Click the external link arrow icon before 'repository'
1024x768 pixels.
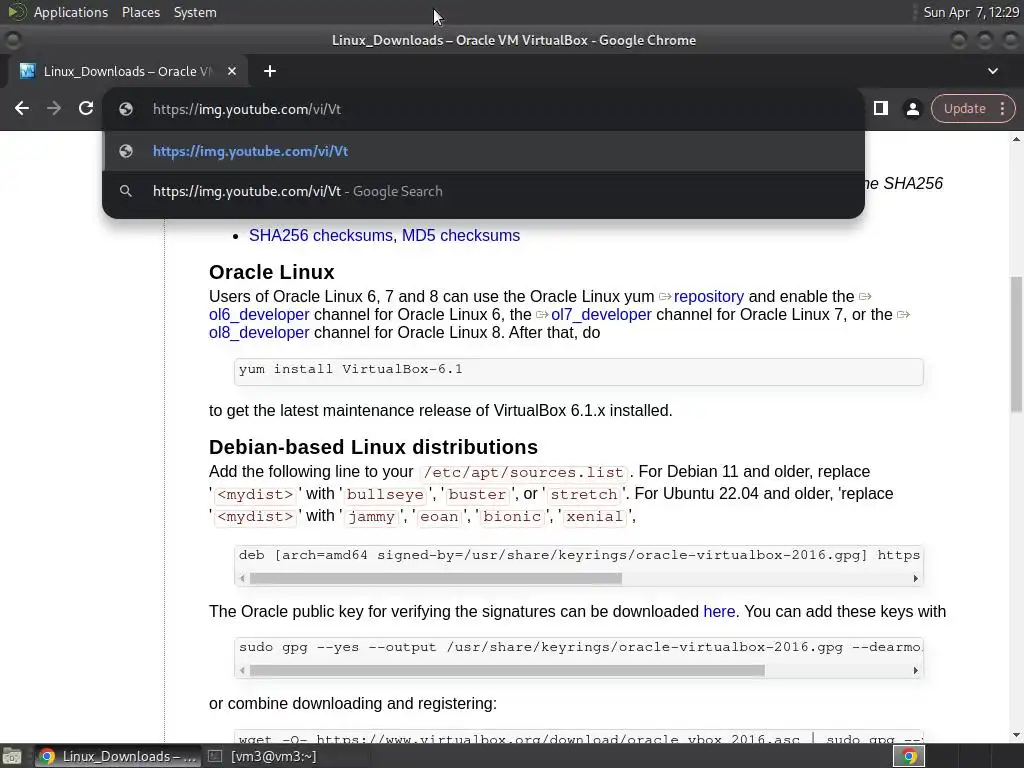tap(665, 297)
